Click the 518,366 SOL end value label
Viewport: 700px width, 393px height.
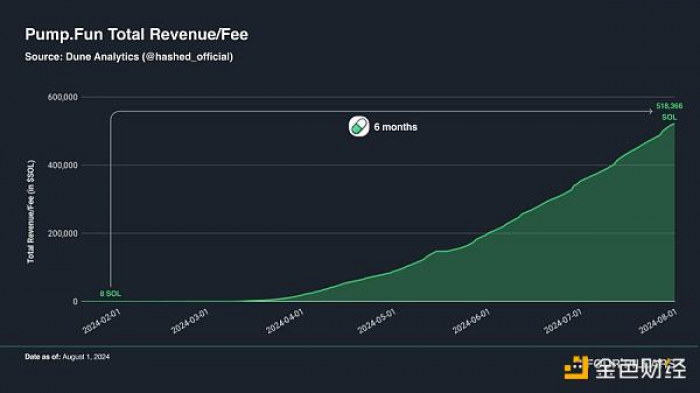coord(669,112)
